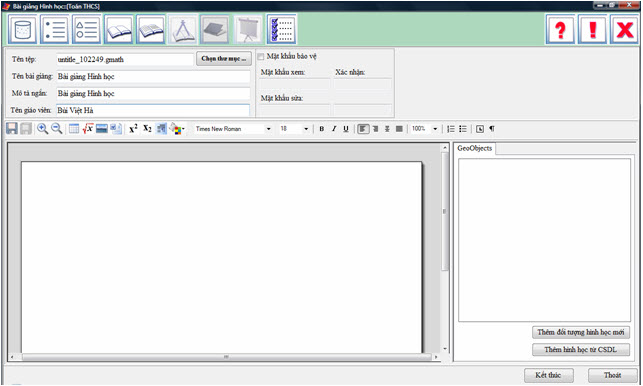Image resolution: width=643 pixels, height=386 pixels.
Task: Toggle bold formatting
Action: 322,129
